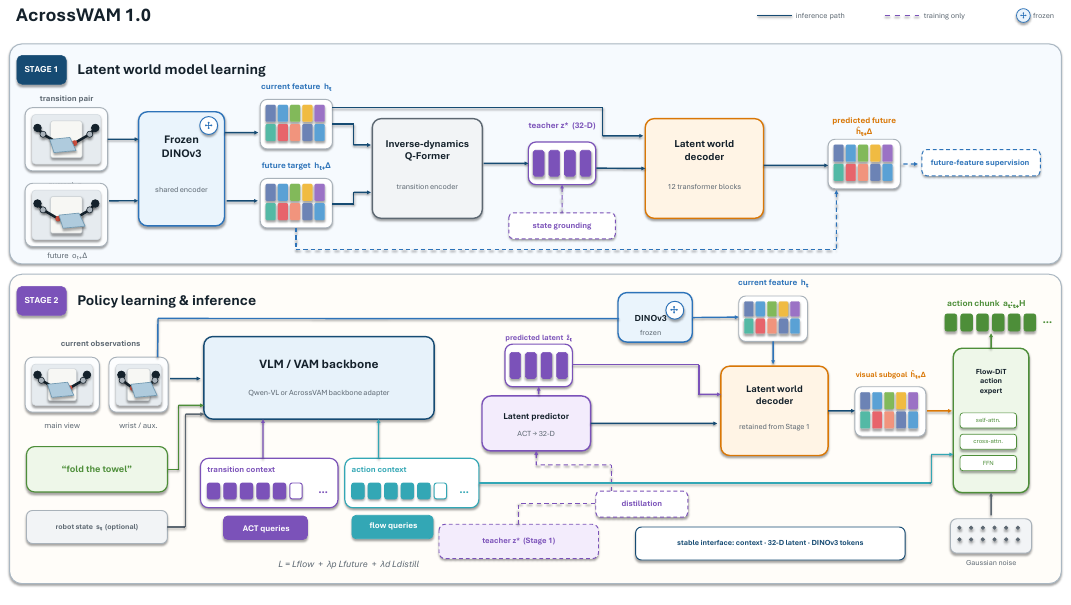Click the predicted latent purple tokens
The image size is (1071, 605).
[538, 365]
